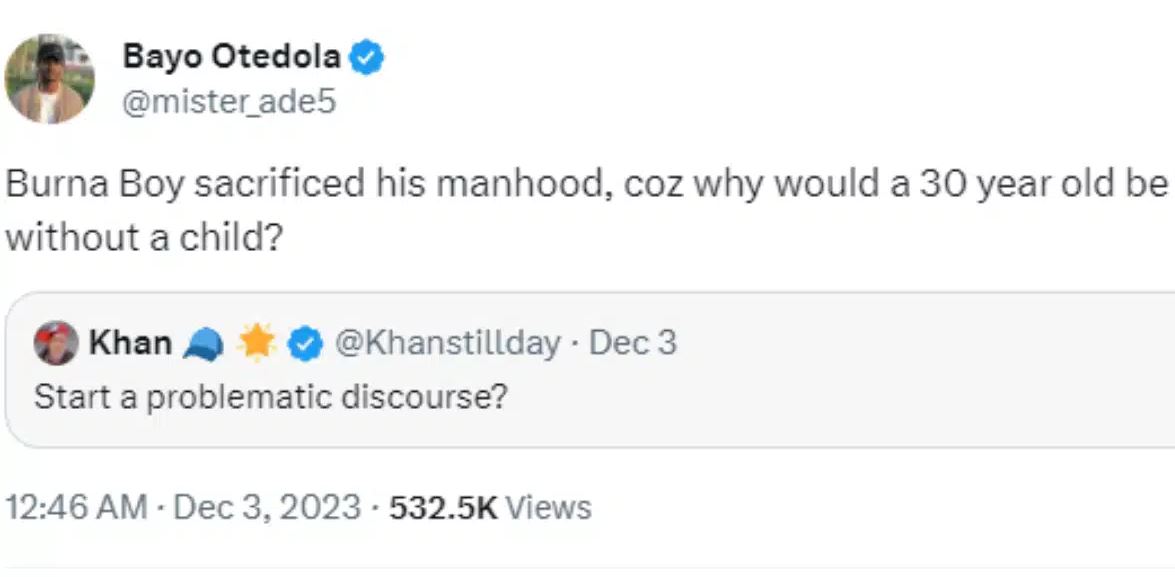Click the sun emoji beside Khan's name
Viewport: 1175px width, 577px height.
click(x=256, y=344)
